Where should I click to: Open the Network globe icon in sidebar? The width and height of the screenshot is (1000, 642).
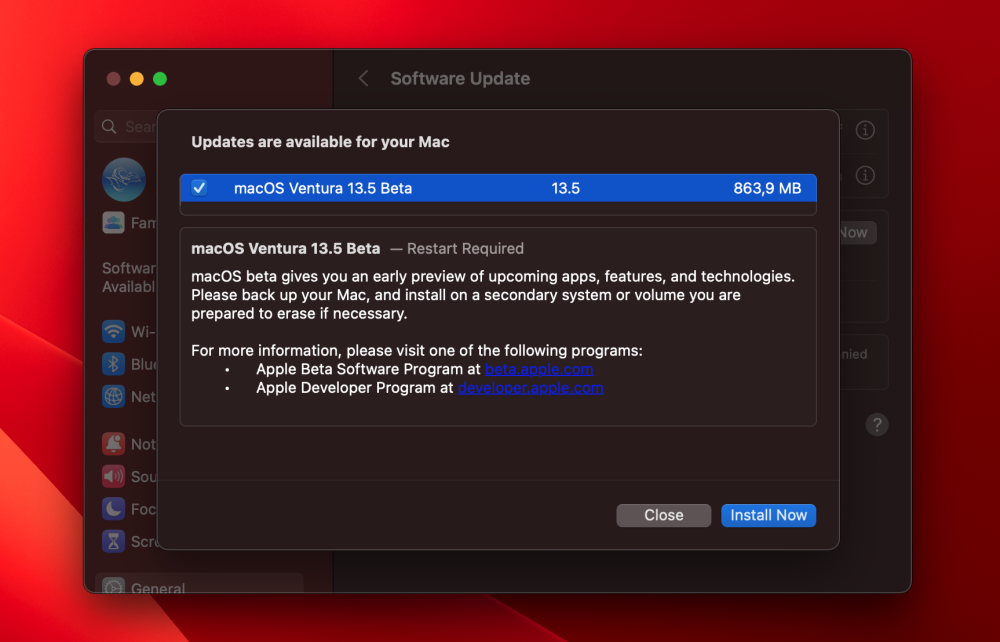click(114, 397)
